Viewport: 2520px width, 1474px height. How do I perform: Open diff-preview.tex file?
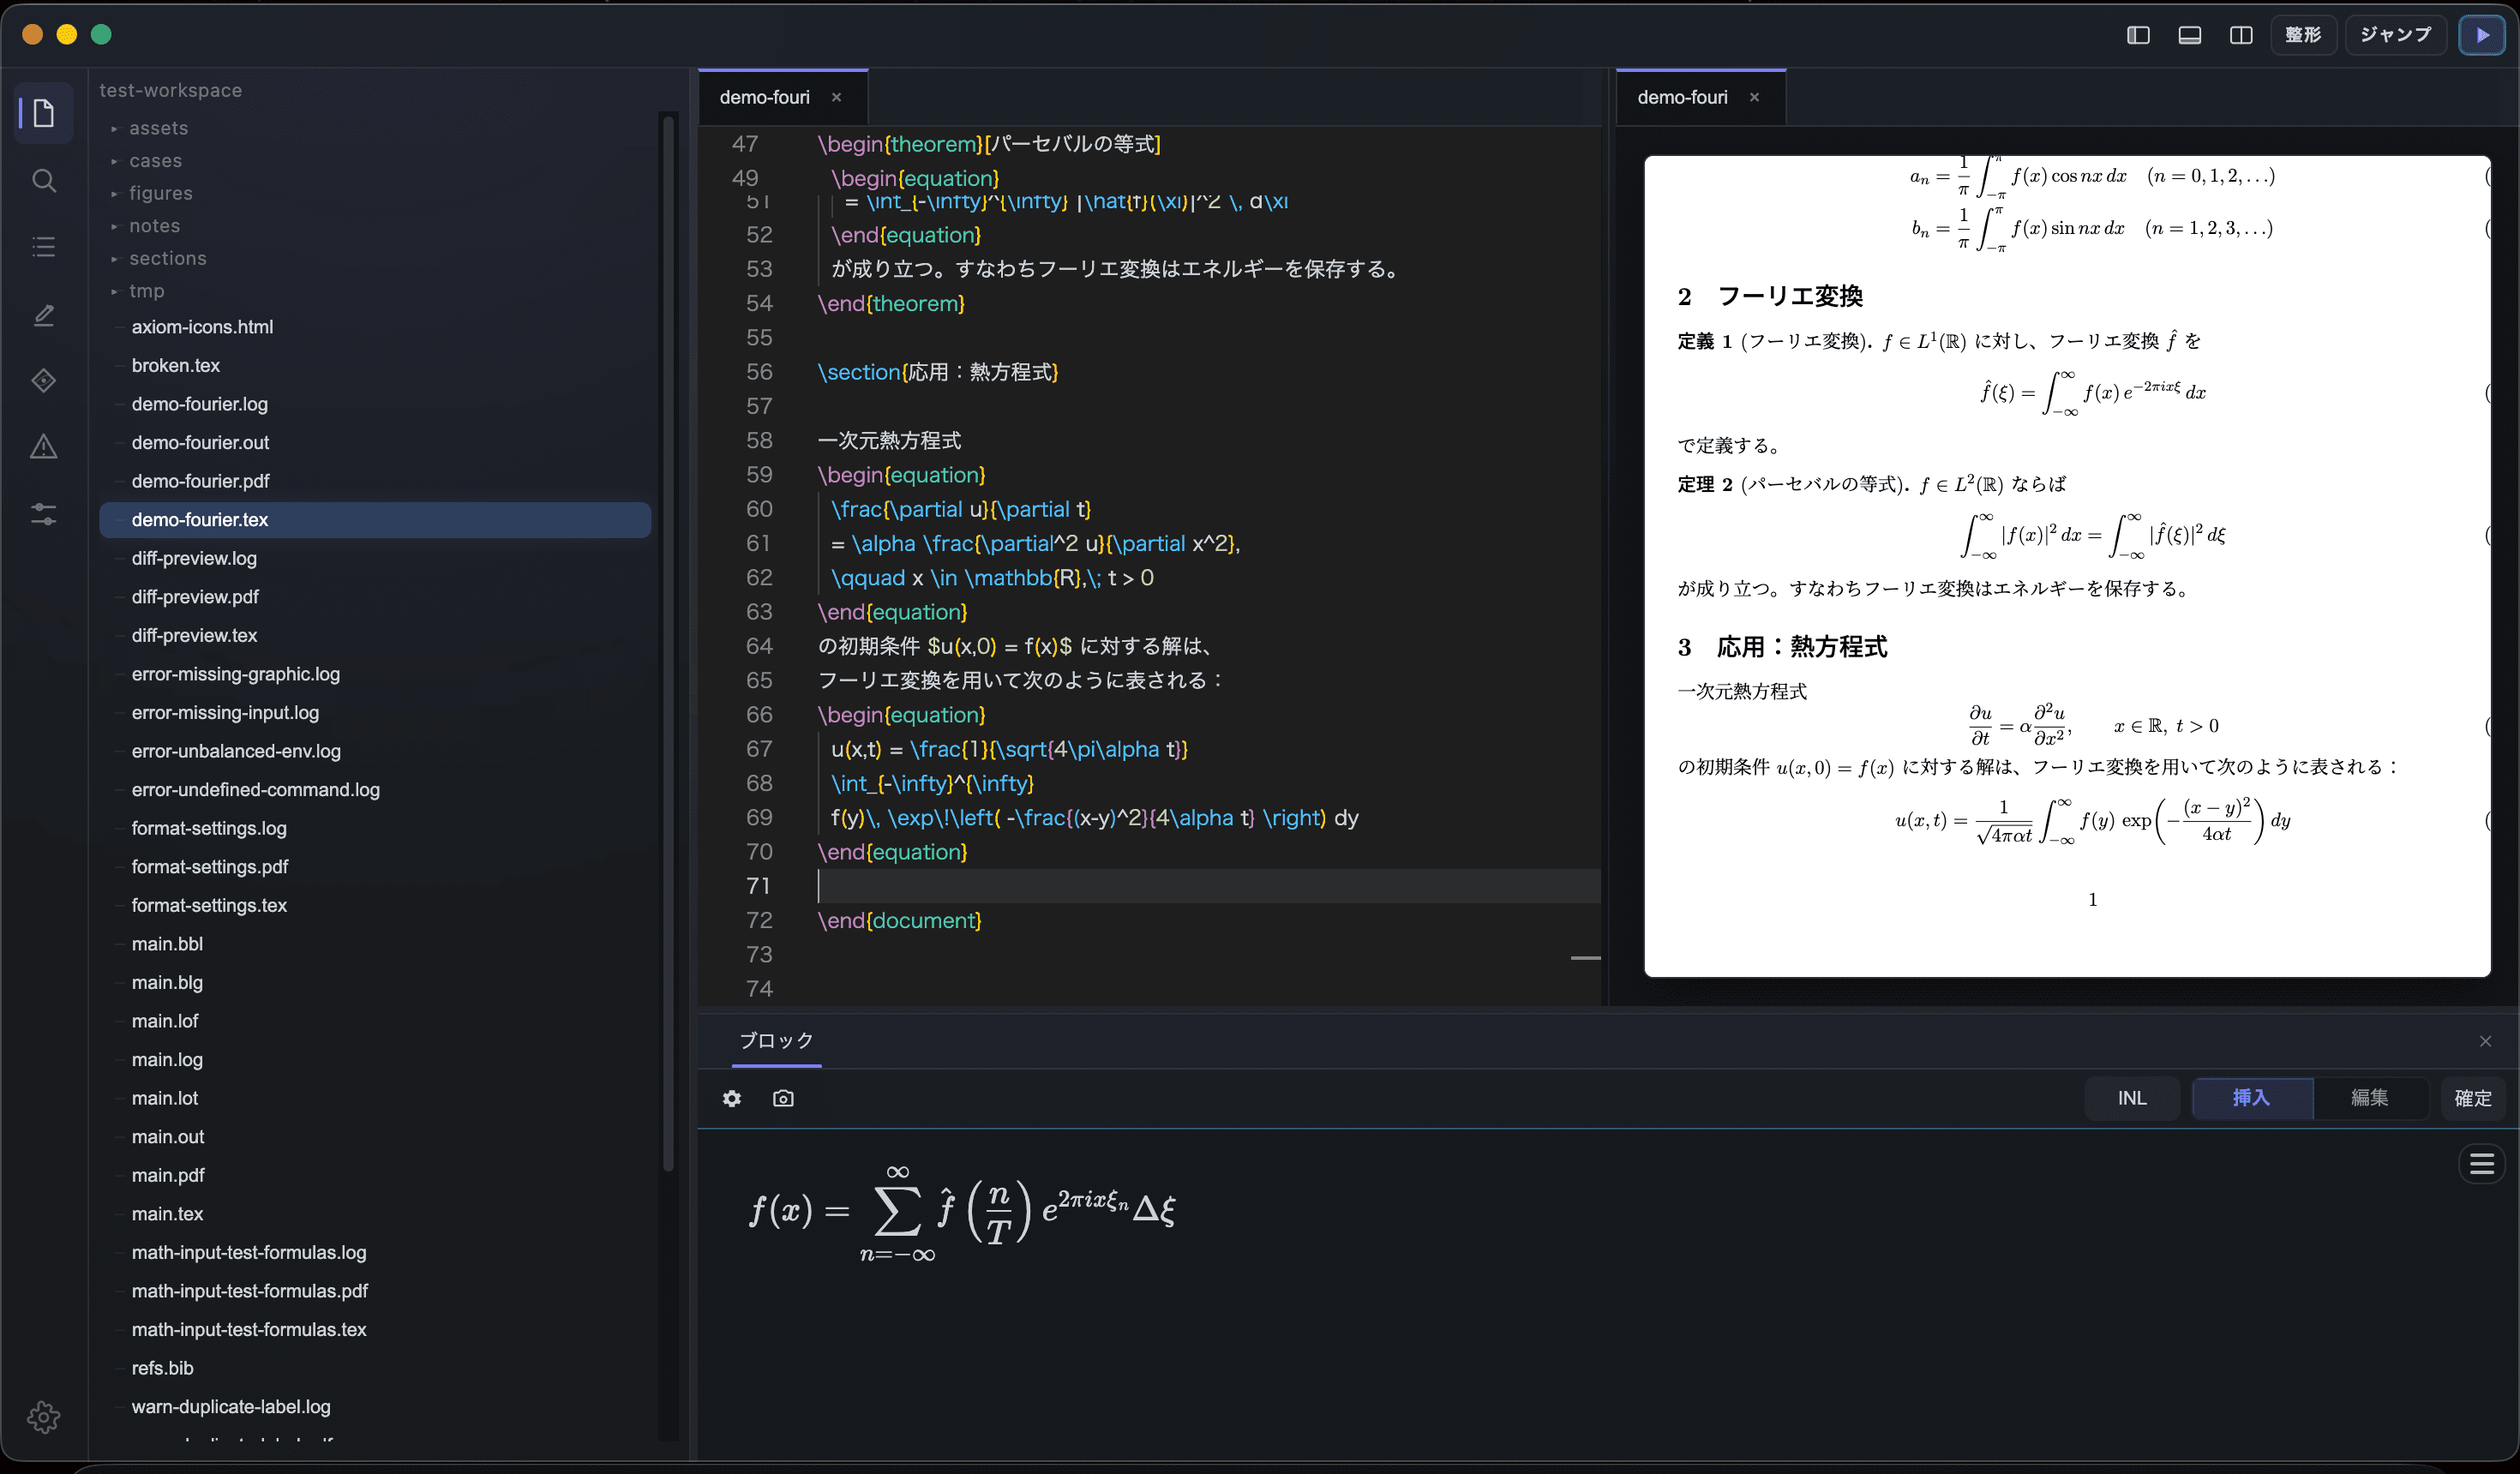(194, 635)
